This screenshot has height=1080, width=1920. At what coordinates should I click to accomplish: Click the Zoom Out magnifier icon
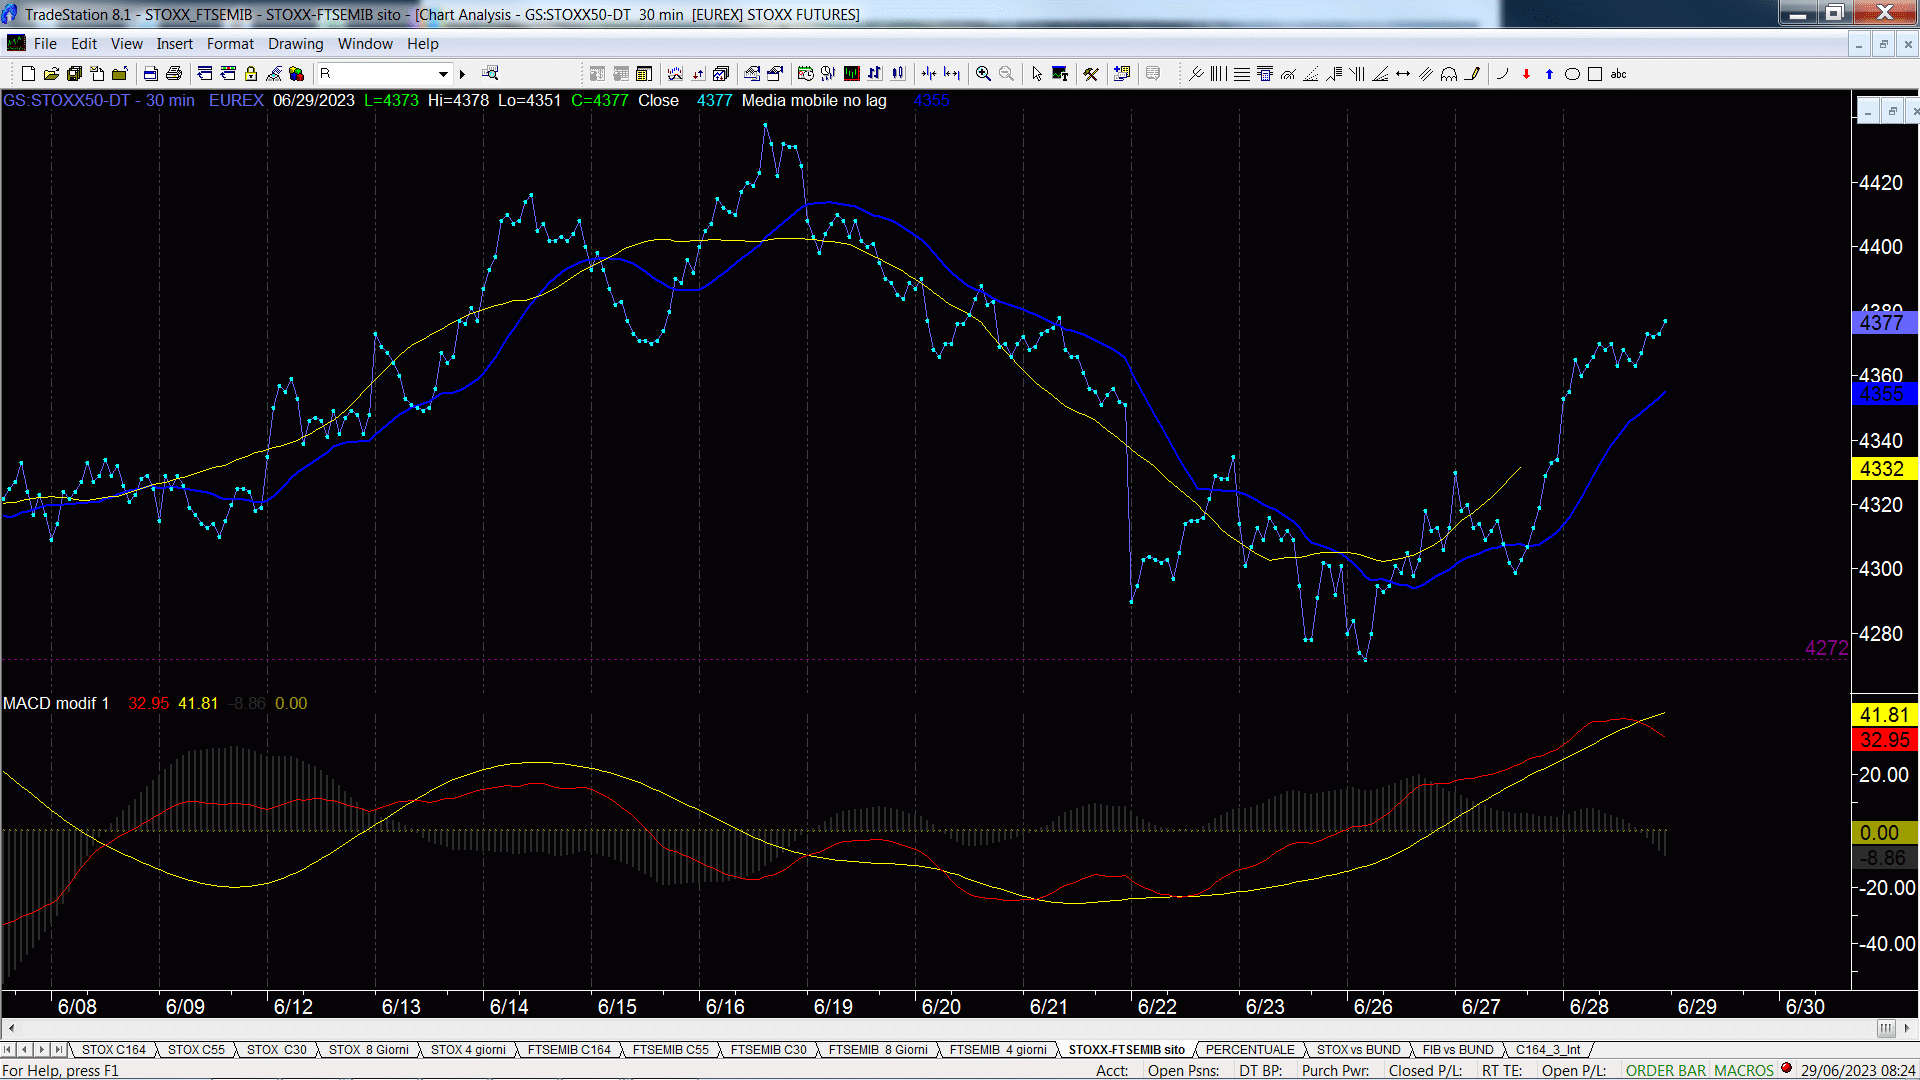click(x=1007, y=74)
